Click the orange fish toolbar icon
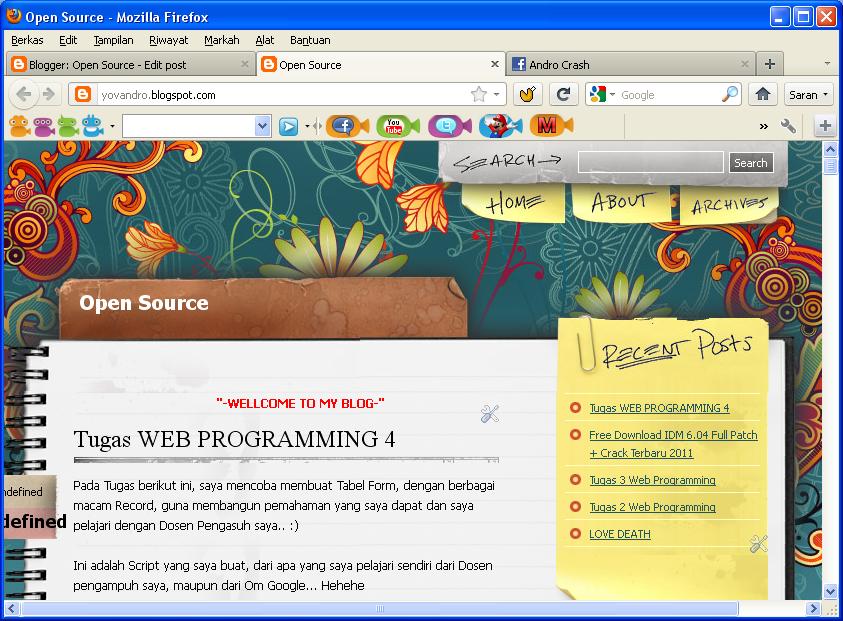 [19, 126]
